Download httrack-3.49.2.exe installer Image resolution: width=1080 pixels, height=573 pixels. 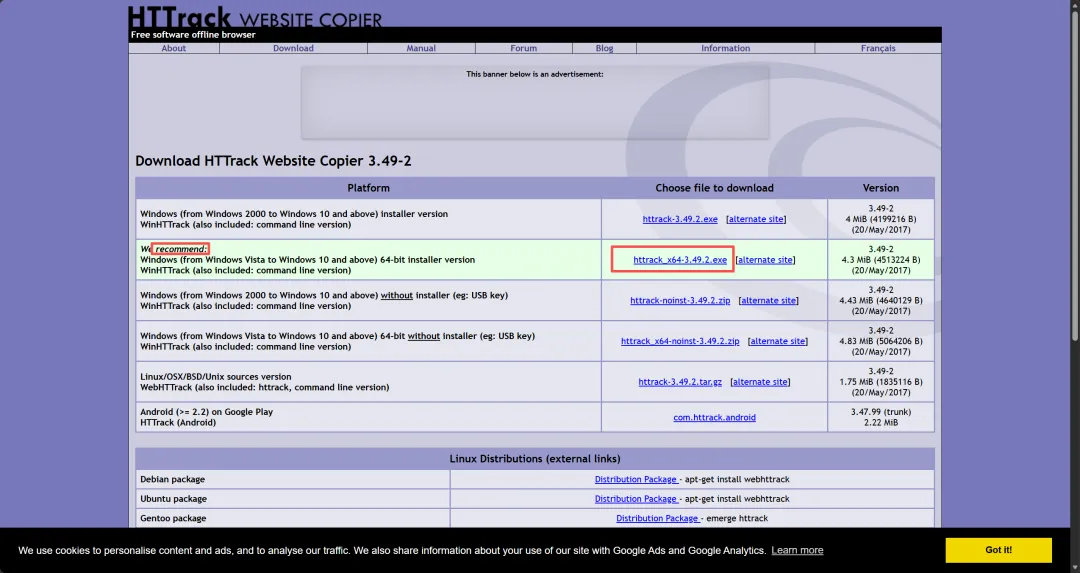680,219
